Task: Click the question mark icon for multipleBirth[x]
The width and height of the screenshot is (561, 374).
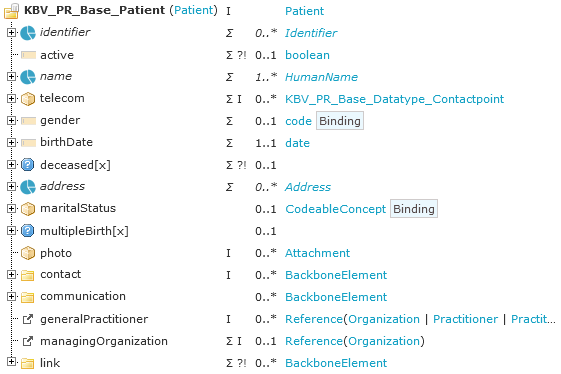Action: click(x=28, y=231)
